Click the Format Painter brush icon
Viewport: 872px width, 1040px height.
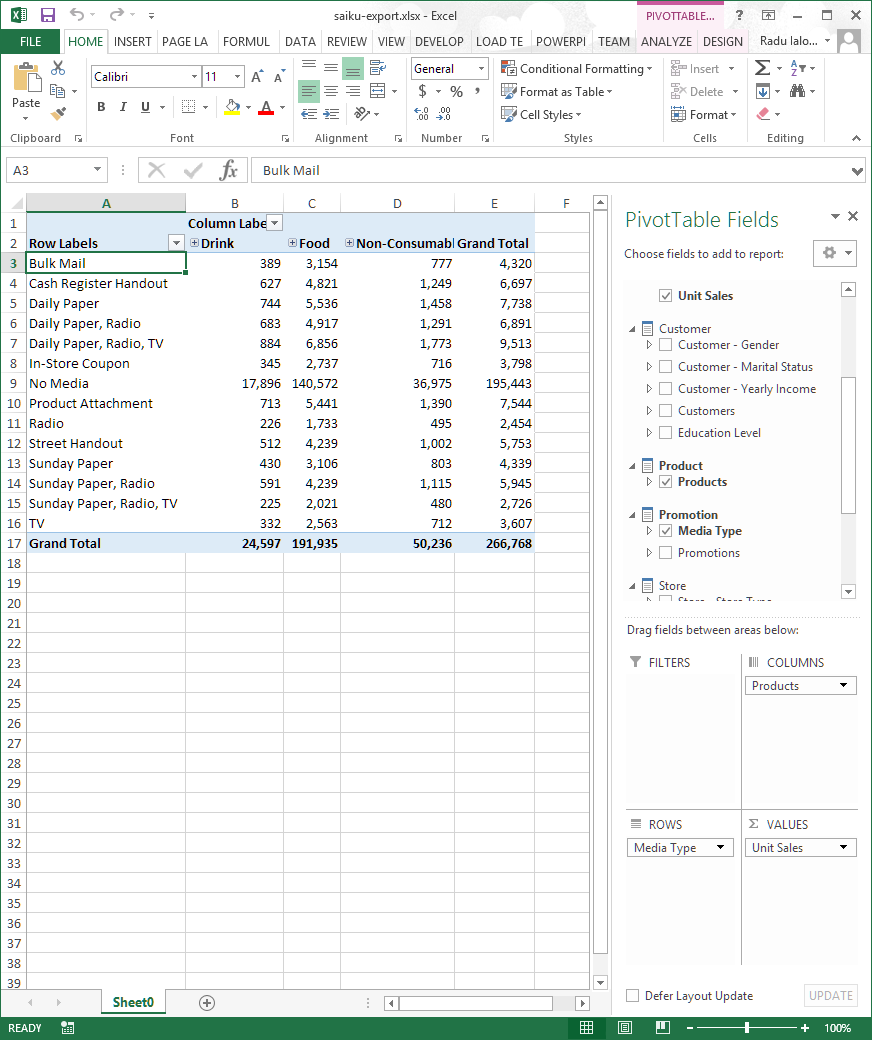coord(59,114)
